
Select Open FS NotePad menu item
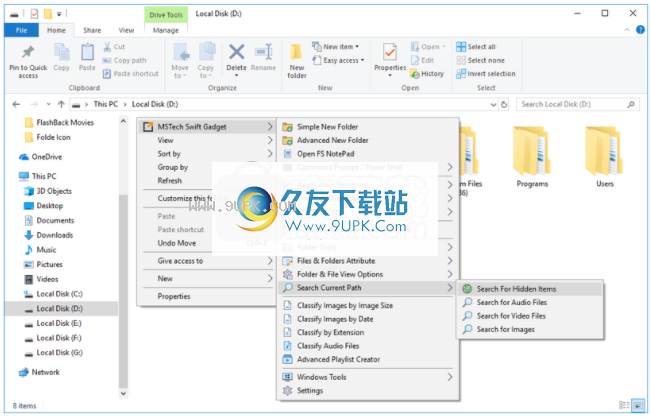point(368,154)
